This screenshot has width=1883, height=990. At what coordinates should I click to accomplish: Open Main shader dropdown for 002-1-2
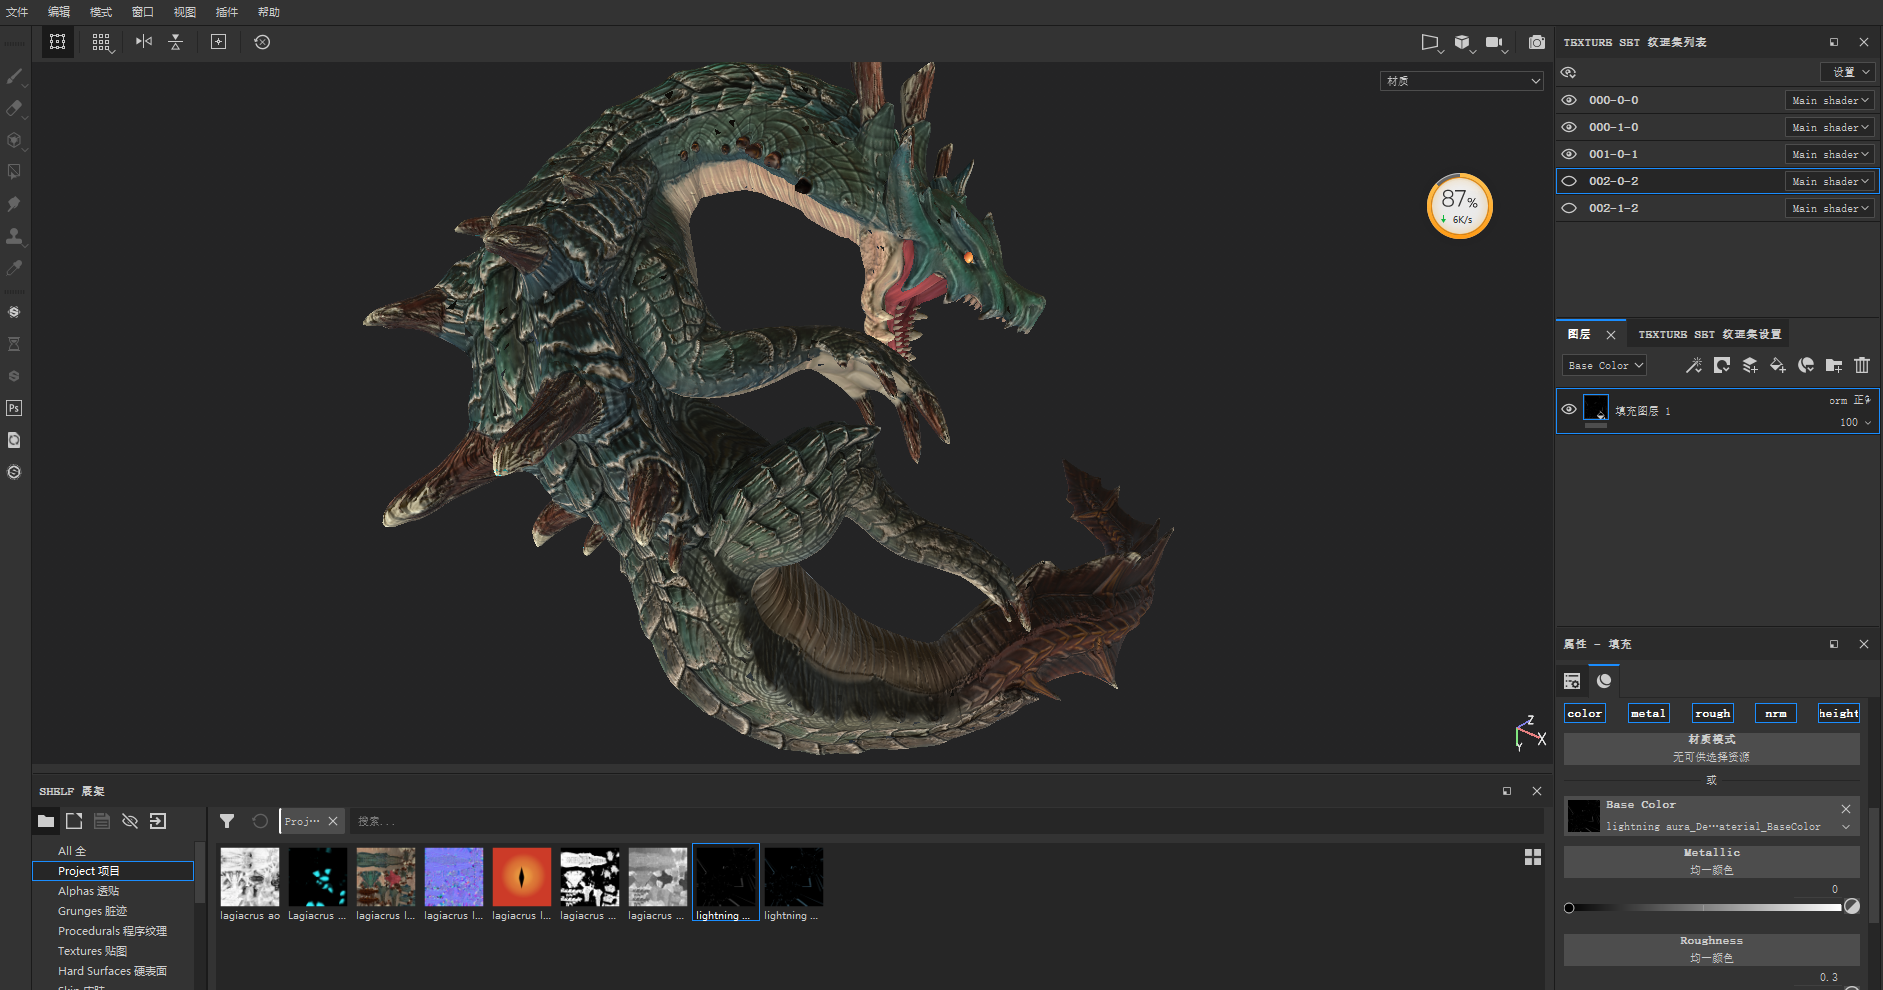point(1830,208)
